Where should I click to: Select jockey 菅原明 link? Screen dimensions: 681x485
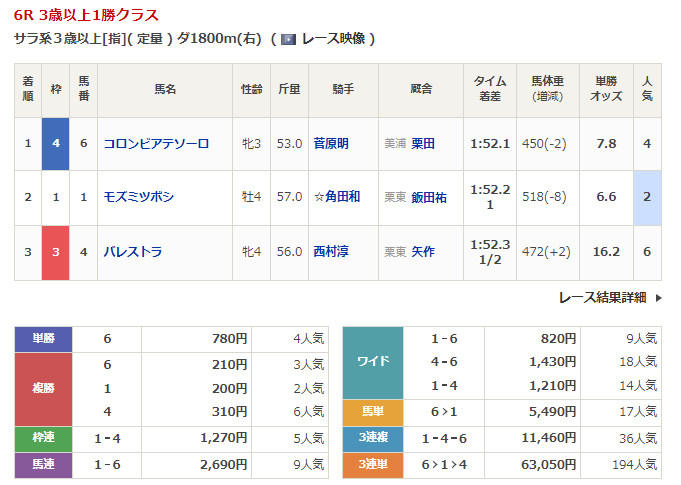[x=330, y=143]
